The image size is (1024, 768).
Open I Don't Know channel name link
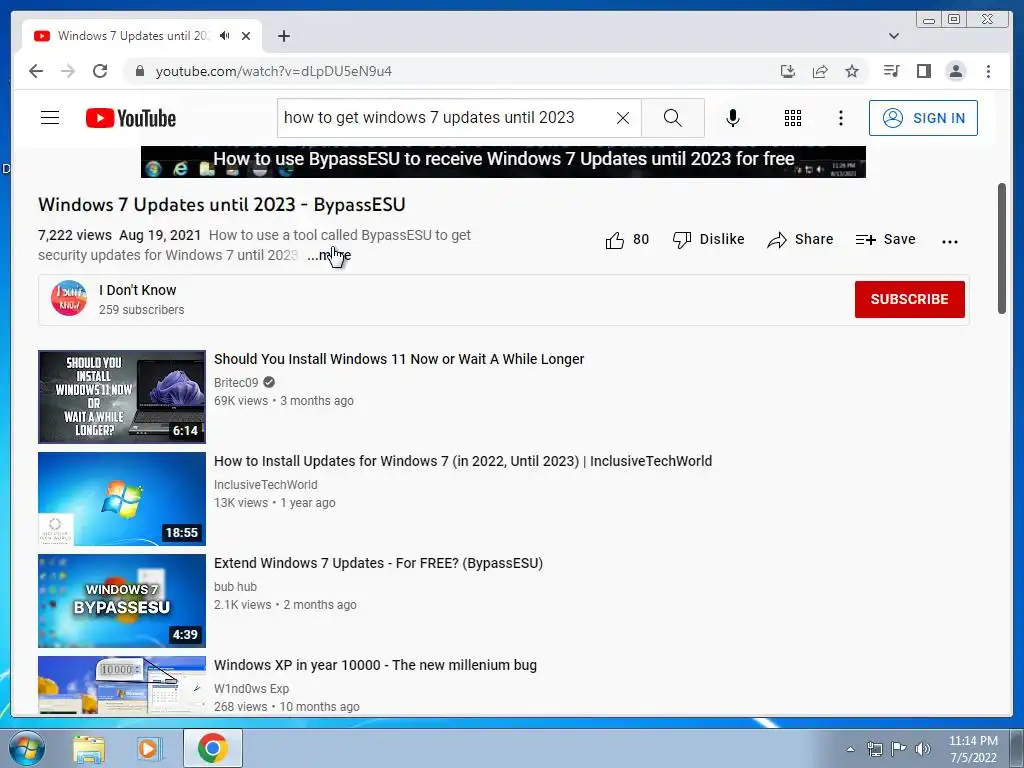(137, 290)
